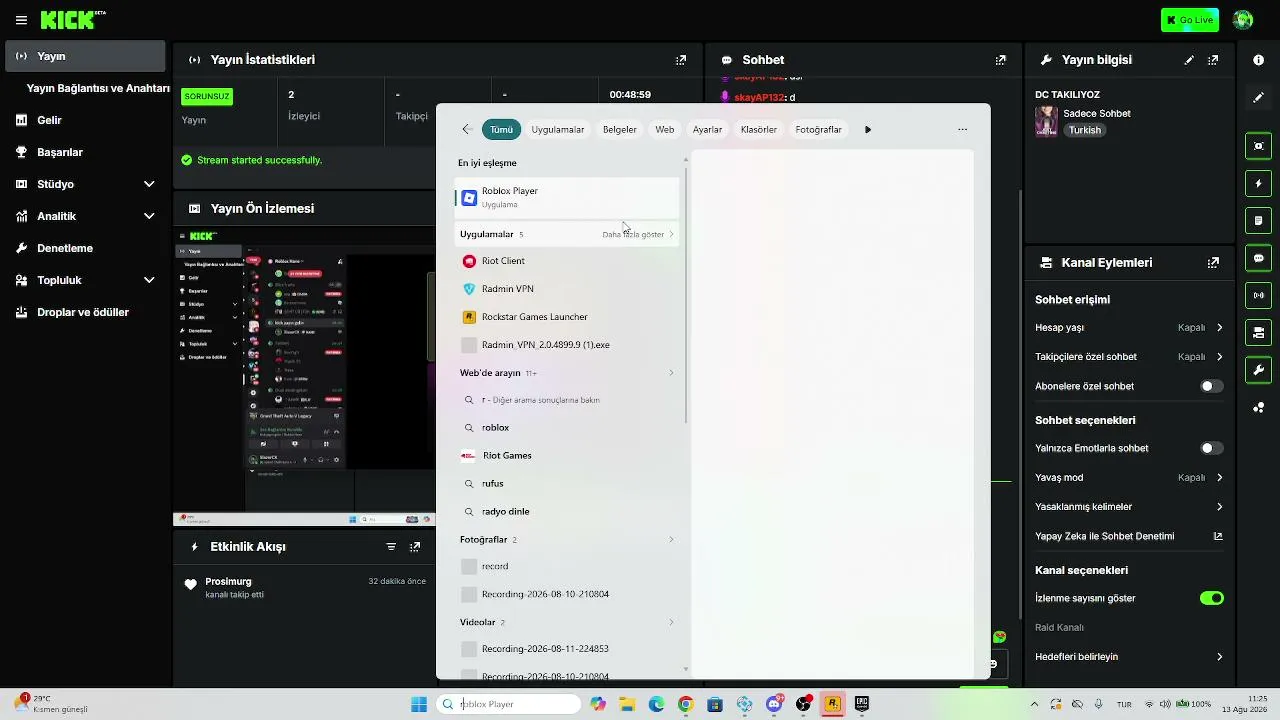Switch to Fotoğraflar search filter tab
This screenshot has width=1280, height=720.
[x=818, y=129]
